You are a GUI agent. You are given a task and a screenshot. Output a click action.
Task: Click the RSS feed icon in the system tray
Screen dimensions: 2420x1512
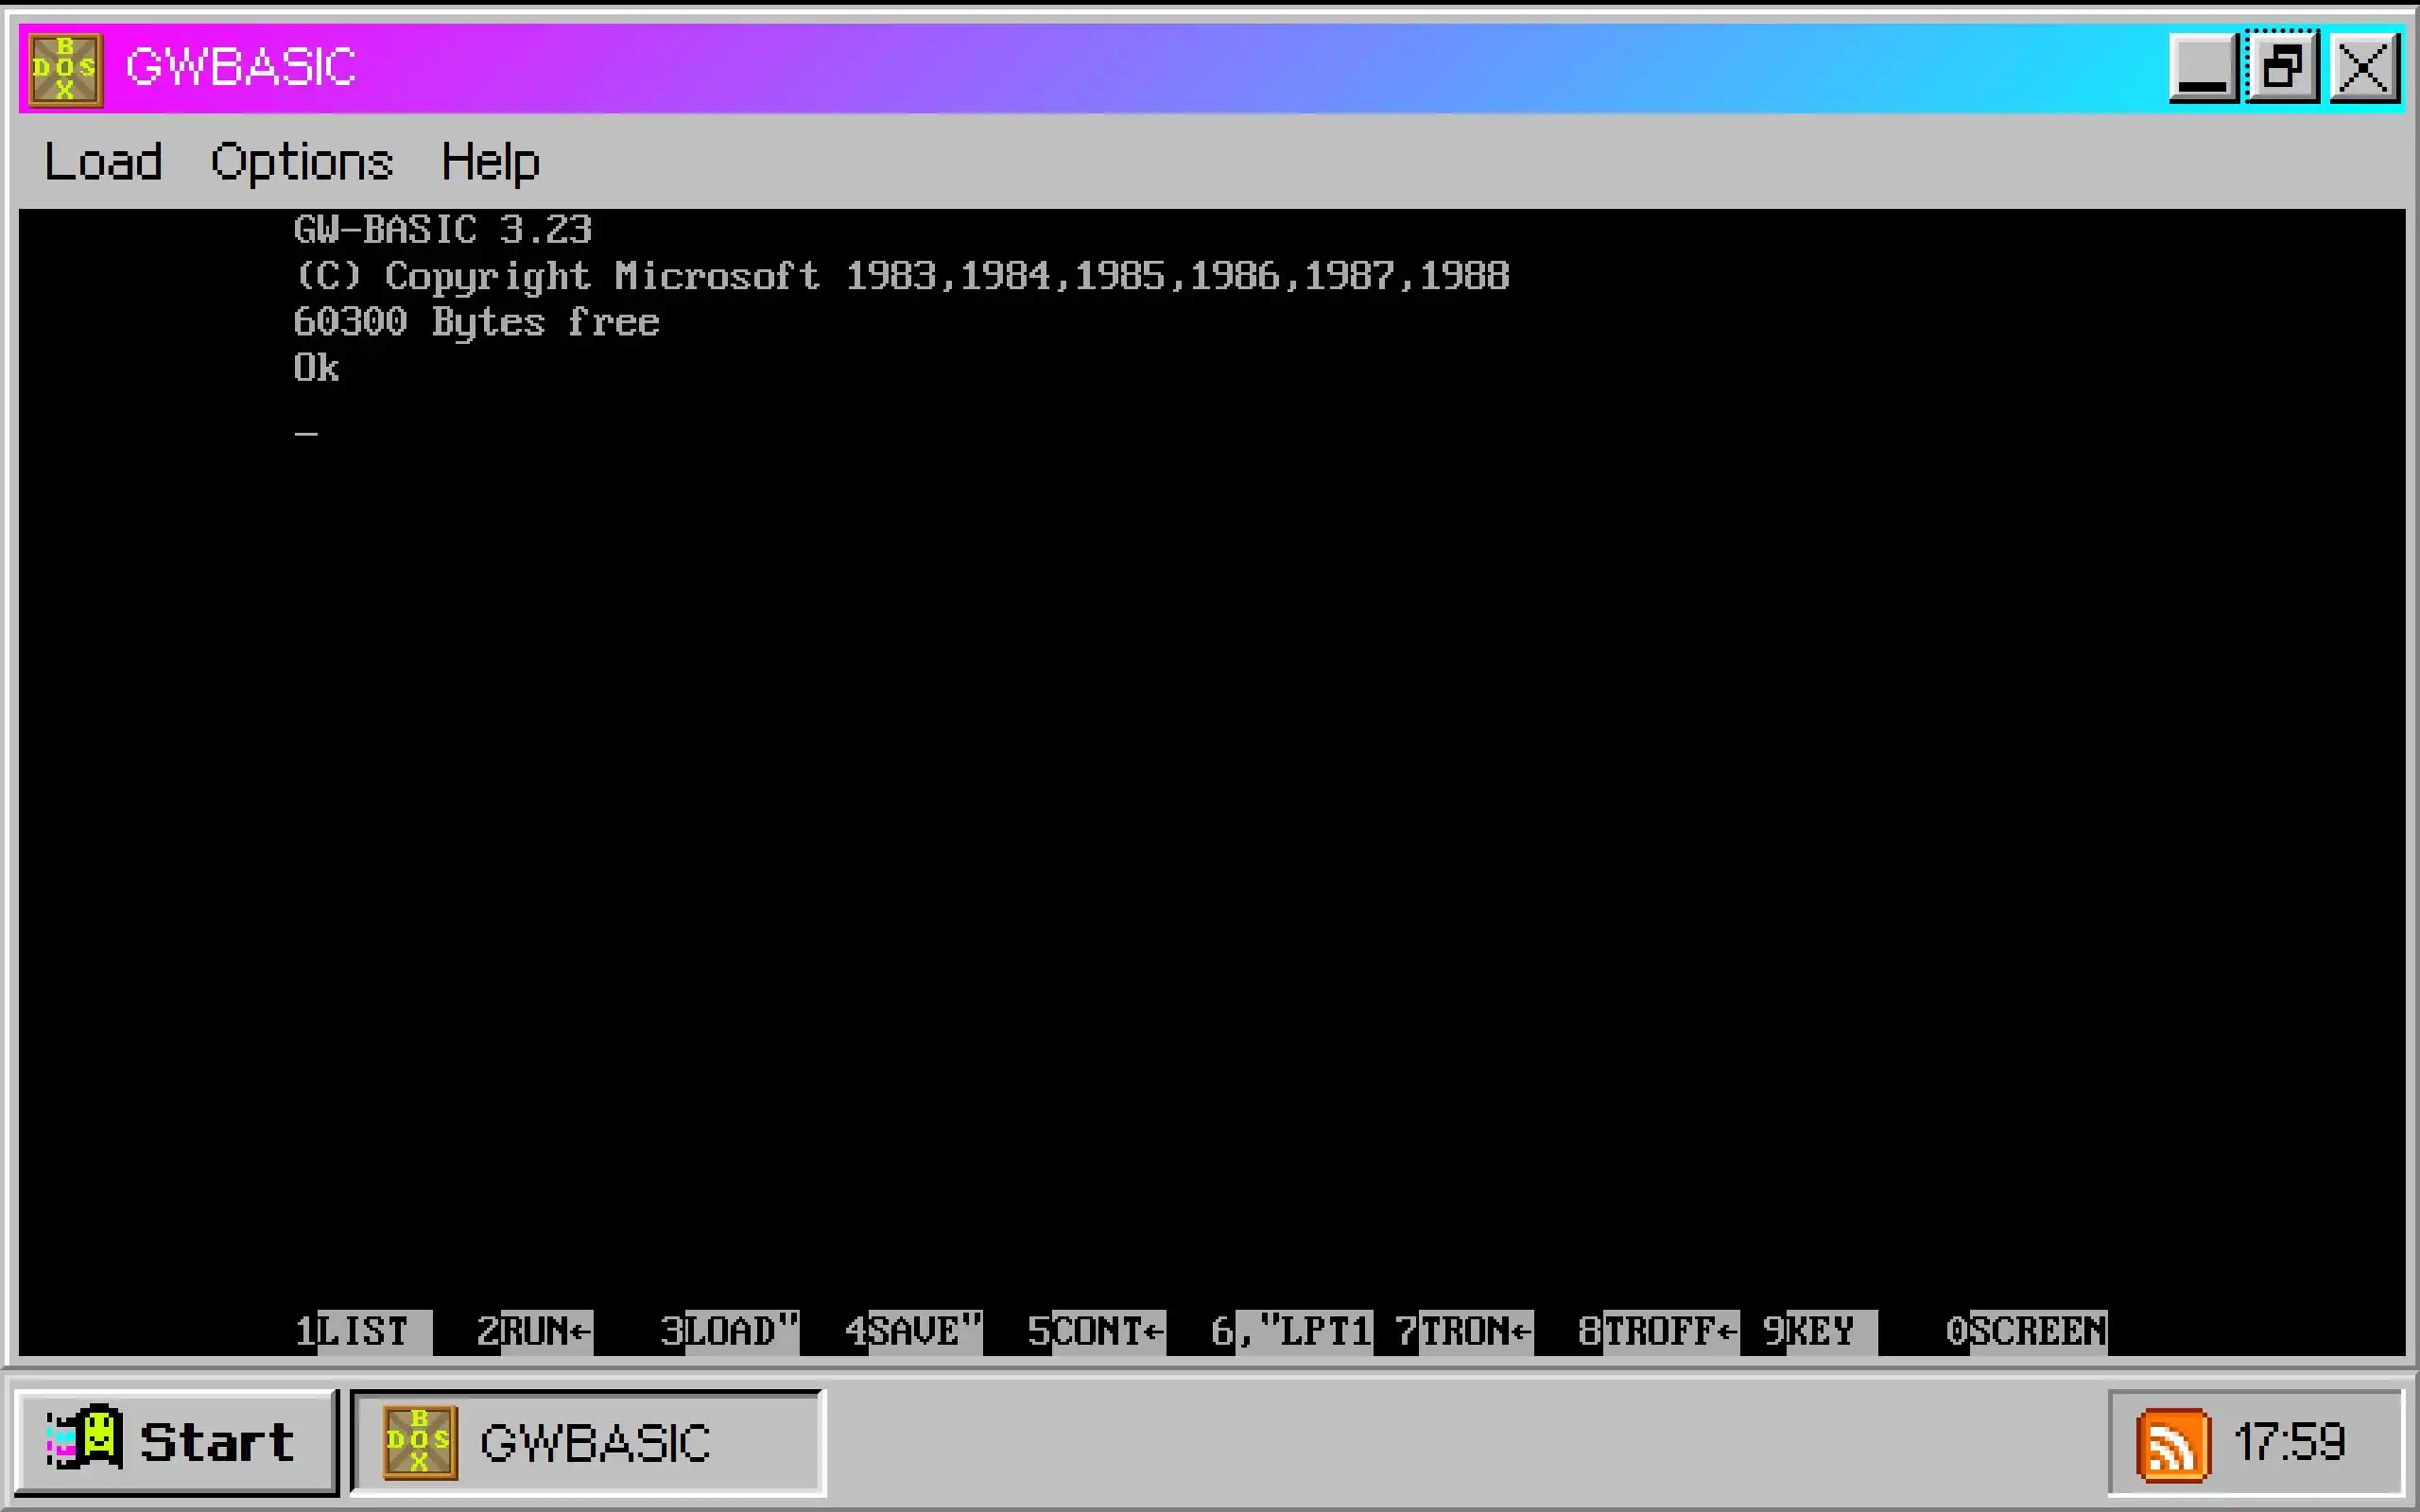[2172, 1444]
